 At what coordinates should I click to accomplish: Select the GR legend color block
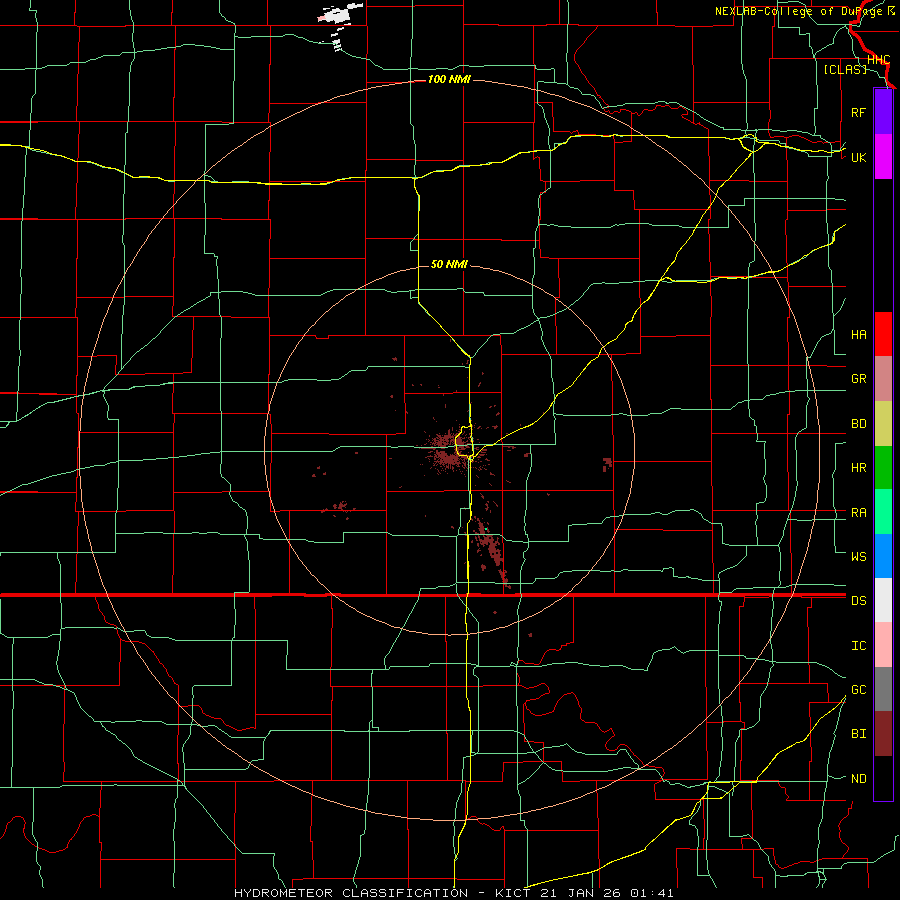tap(883, 379)
